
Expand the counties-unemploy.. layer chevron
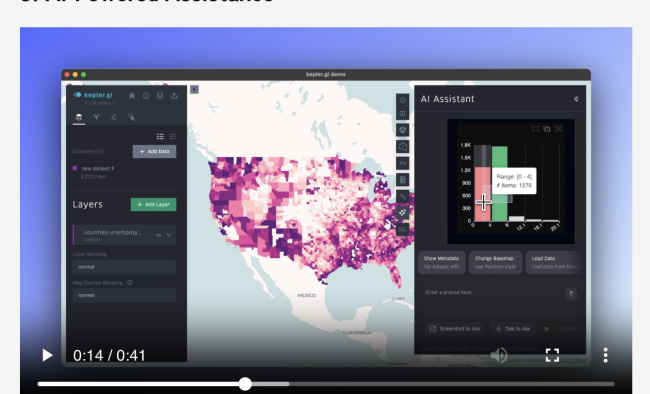pyautogui.click(x=169, y=235)
